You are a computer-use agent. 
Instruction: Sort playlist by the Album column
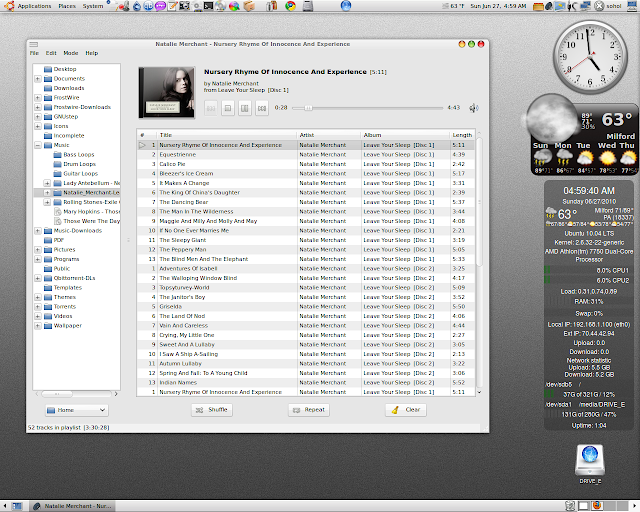pos(405,135)
